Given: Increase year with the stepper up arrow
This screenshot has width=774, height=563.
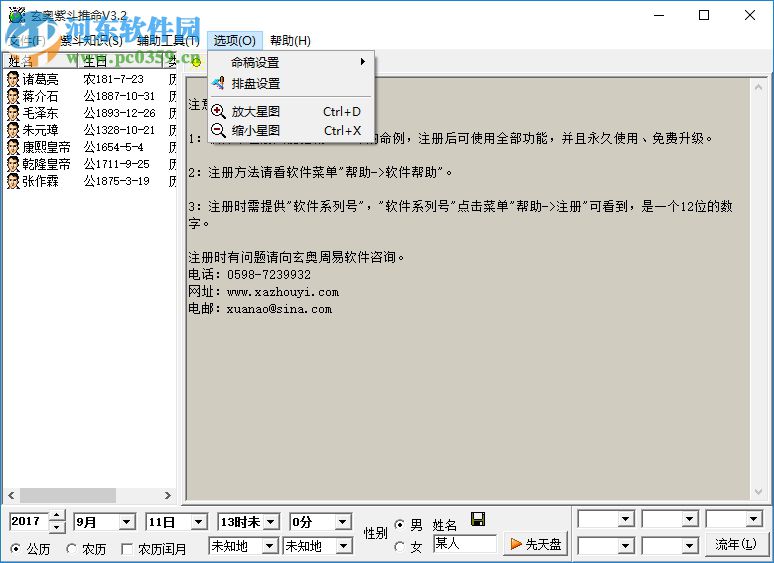Looking at the screenshot, I should (x=57, y=516).
